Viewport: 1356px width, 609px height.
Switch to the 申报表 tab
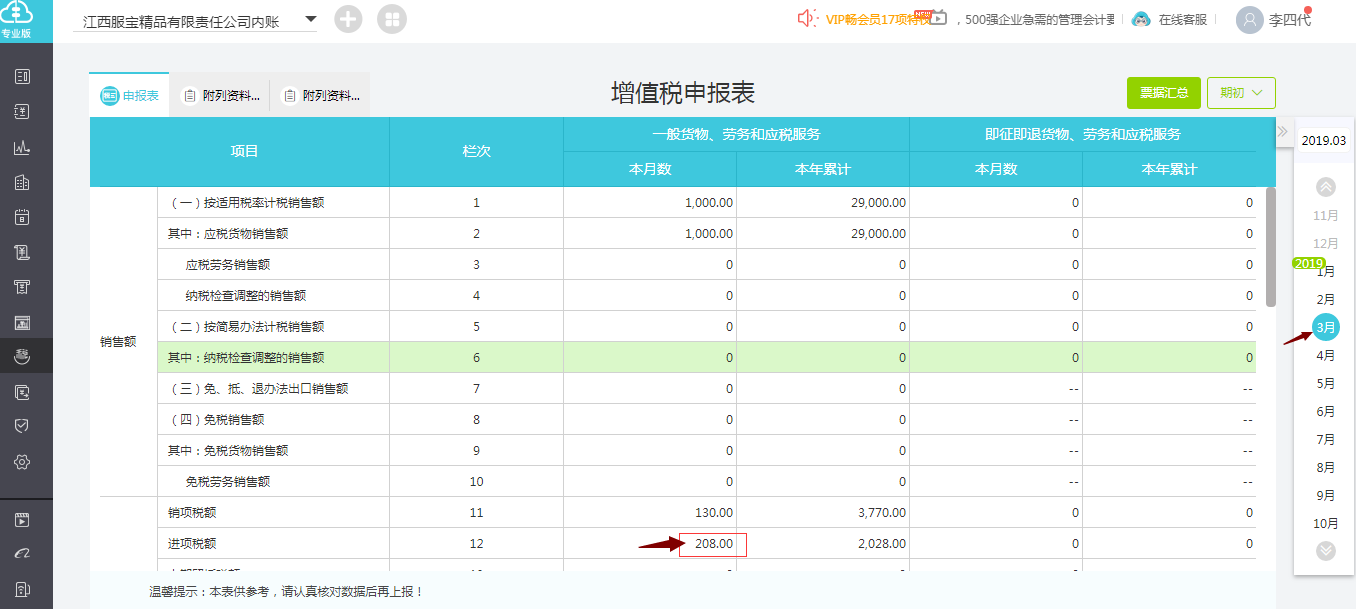pyautogui.click(x=129, y=96)
